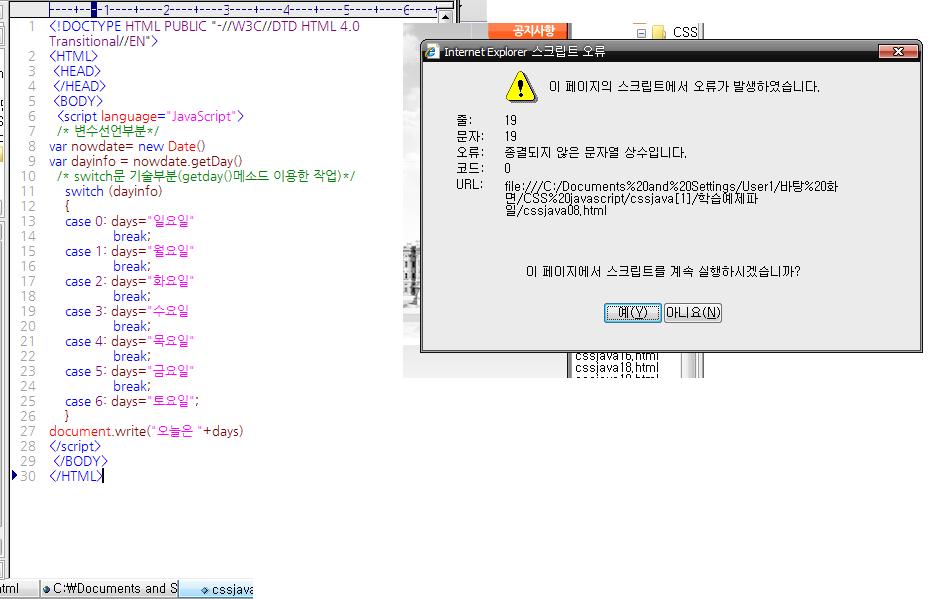Click the case 6 토요일 line in the editor
The image size is (929, 599).
click(x=132, y=401)
